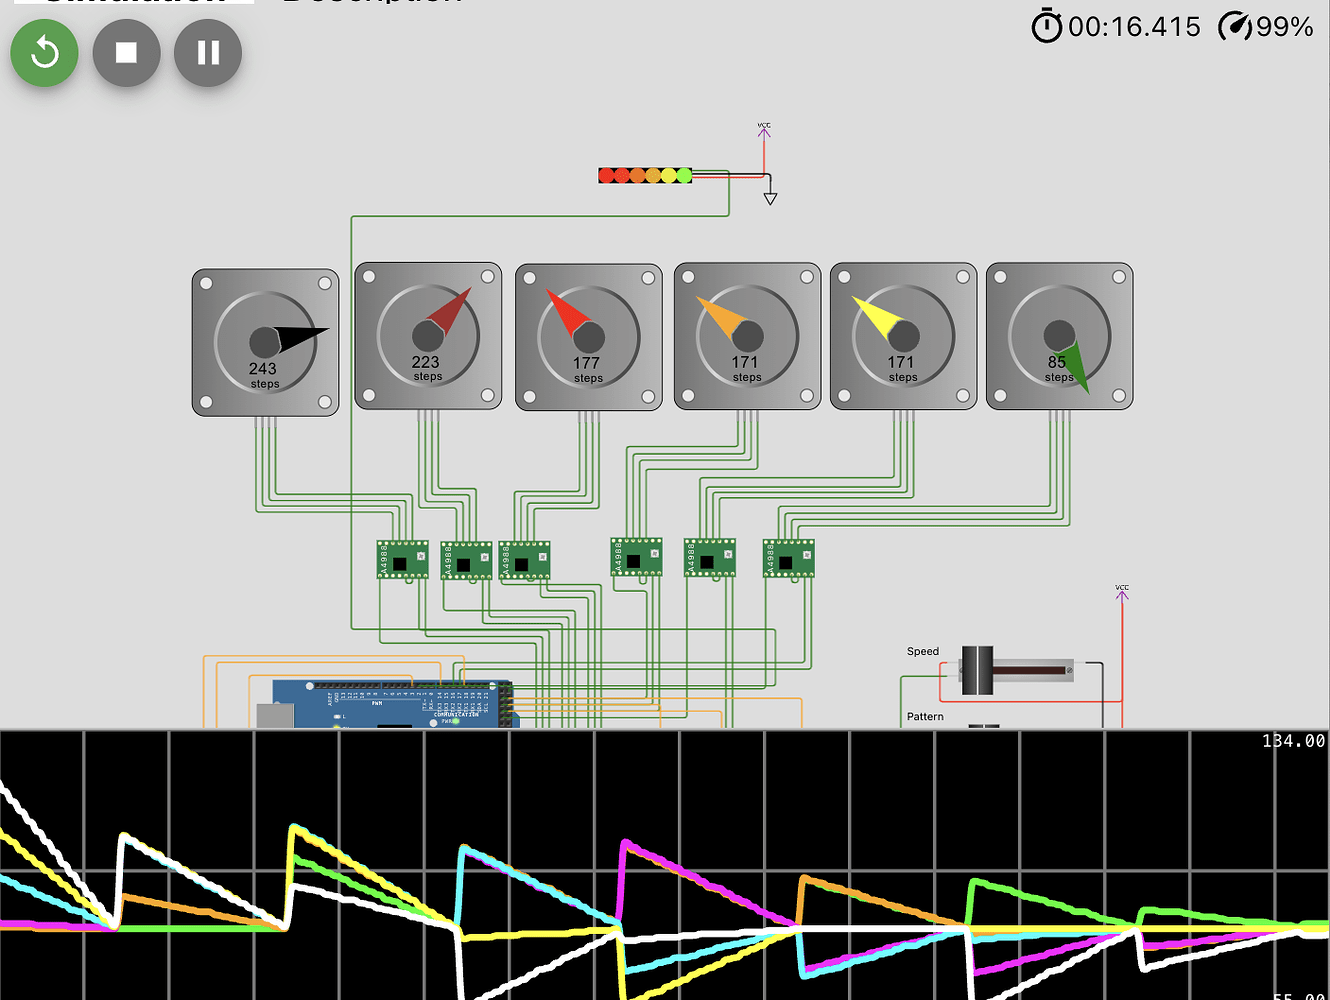Click the stepper motor showing 177 steps
Viewport: 1330px width, 1000px height.
tap(588, 335)
